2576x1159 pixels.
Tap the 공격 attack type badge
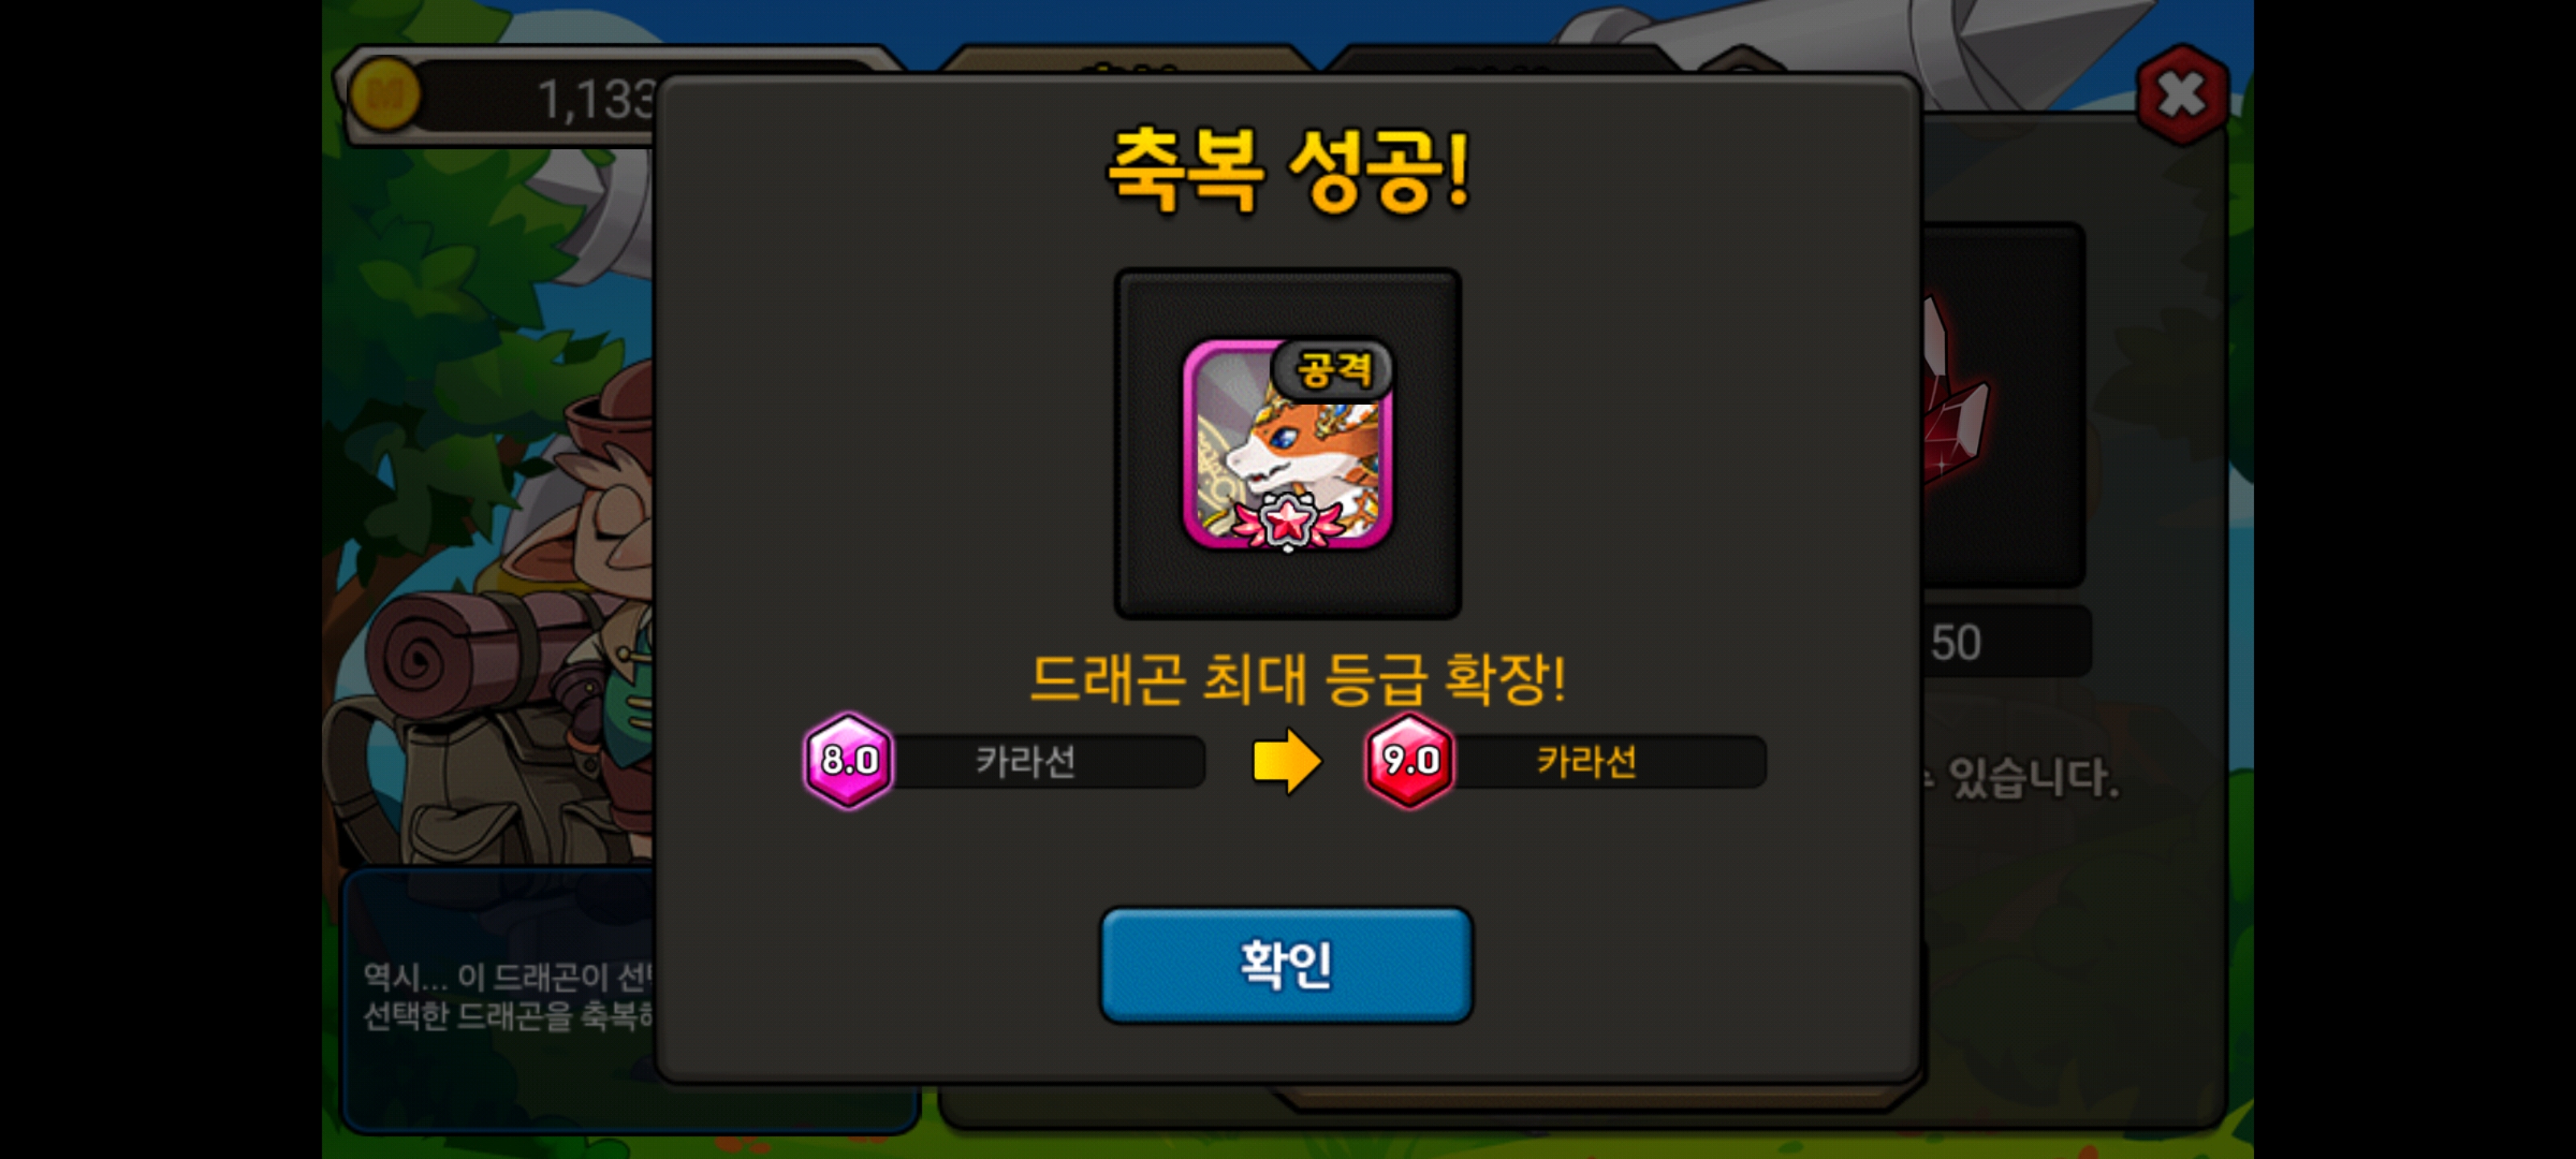(x=1333, y=370)
